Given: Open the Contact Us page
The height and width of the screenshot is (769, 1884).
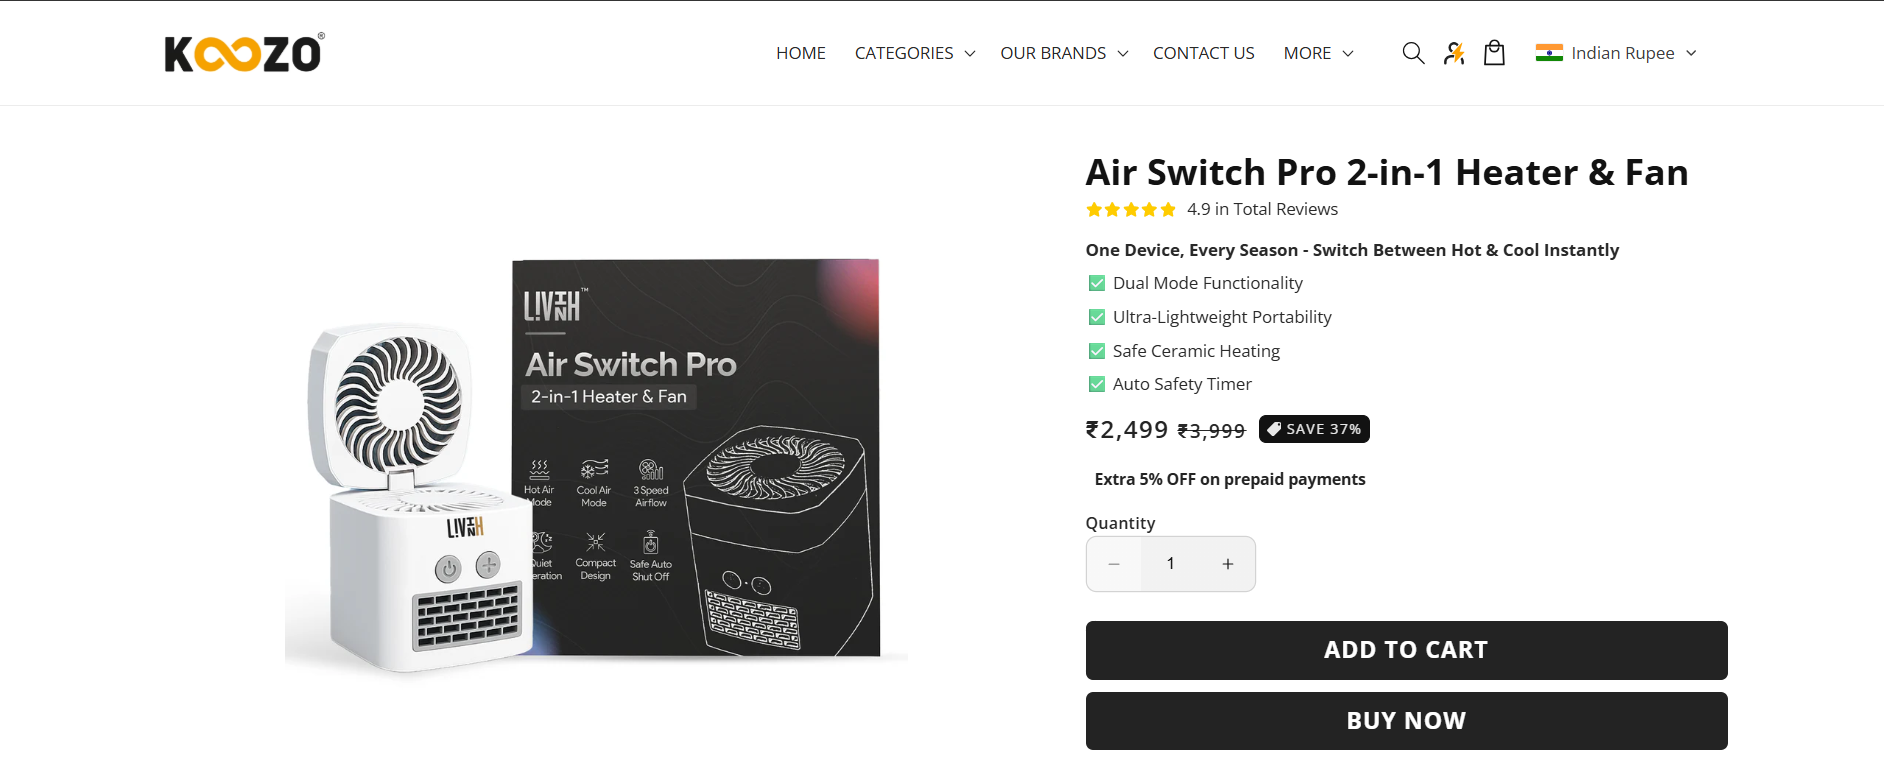Looking at the screenshot, I should tap(1204, 53).
